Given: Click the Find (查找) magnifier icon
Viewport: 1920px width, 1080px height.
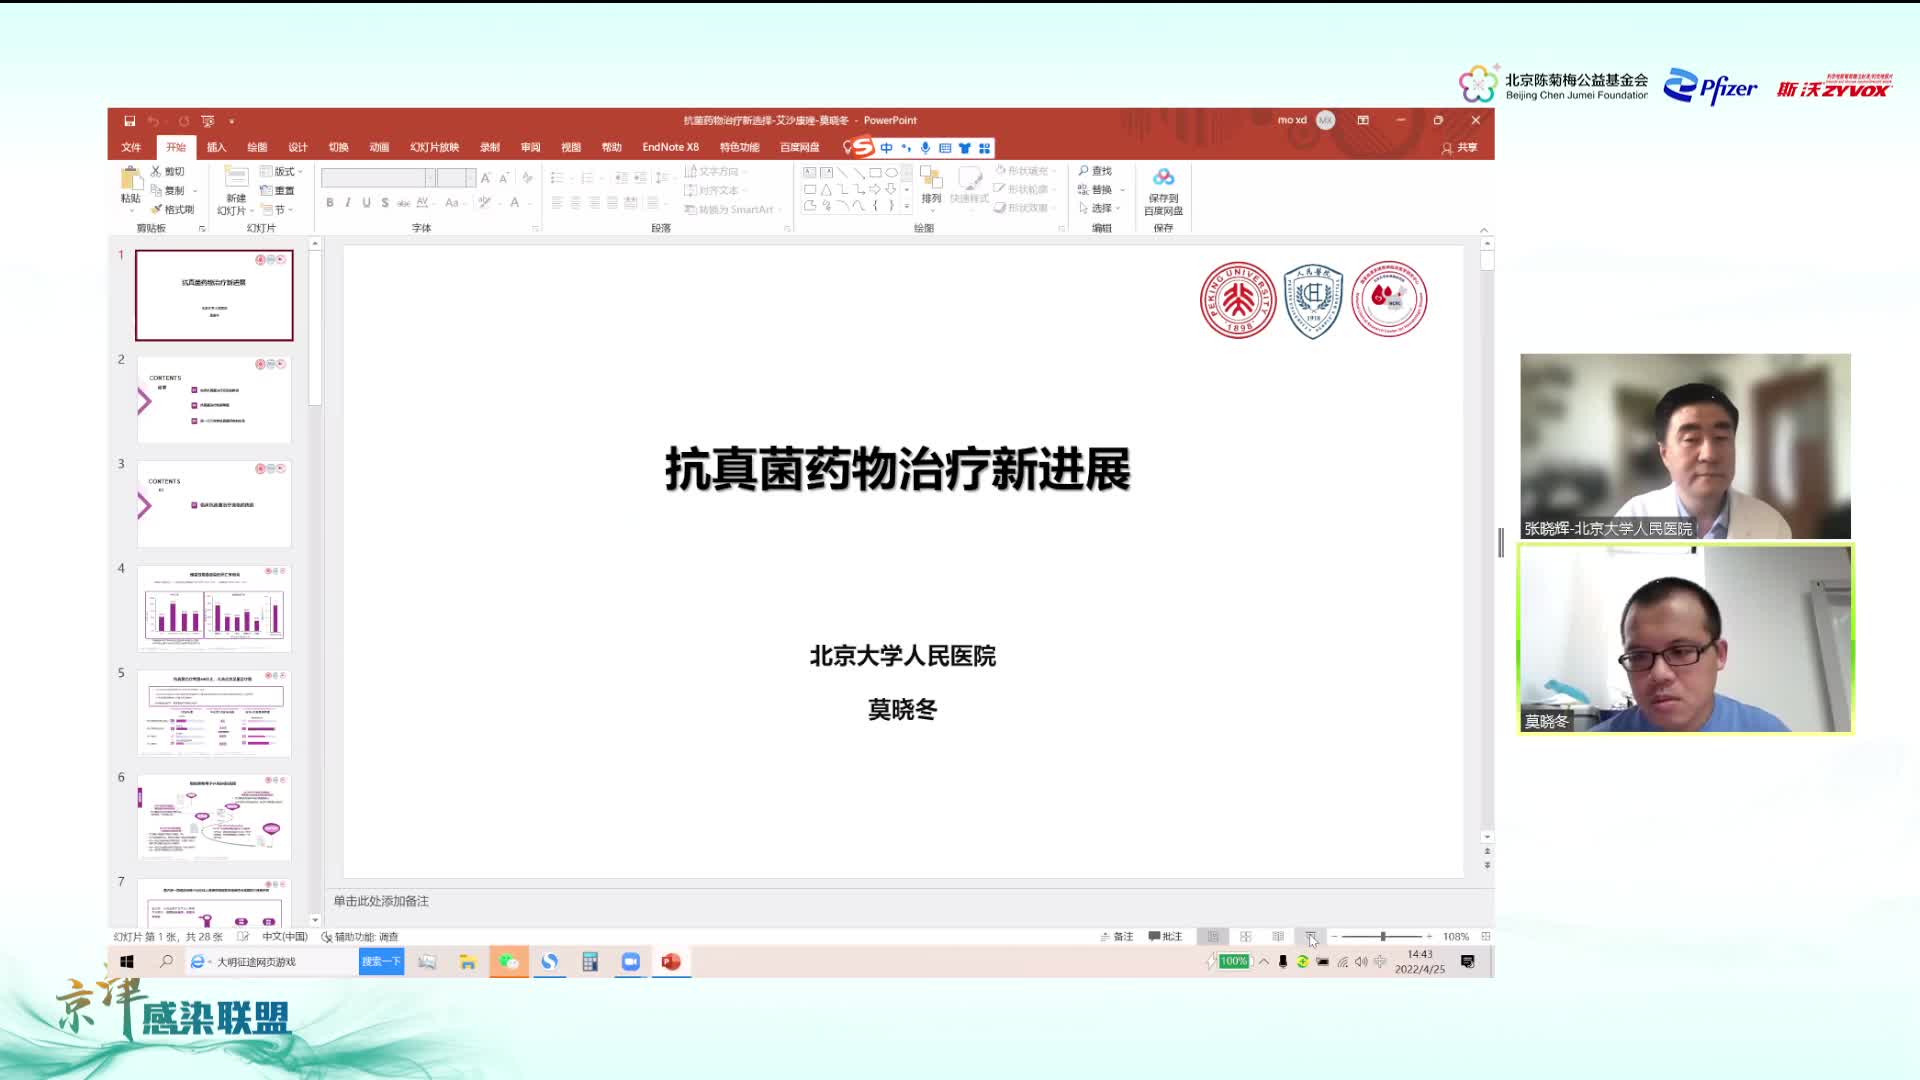Looking at the screenshot, I should 1084,171.
